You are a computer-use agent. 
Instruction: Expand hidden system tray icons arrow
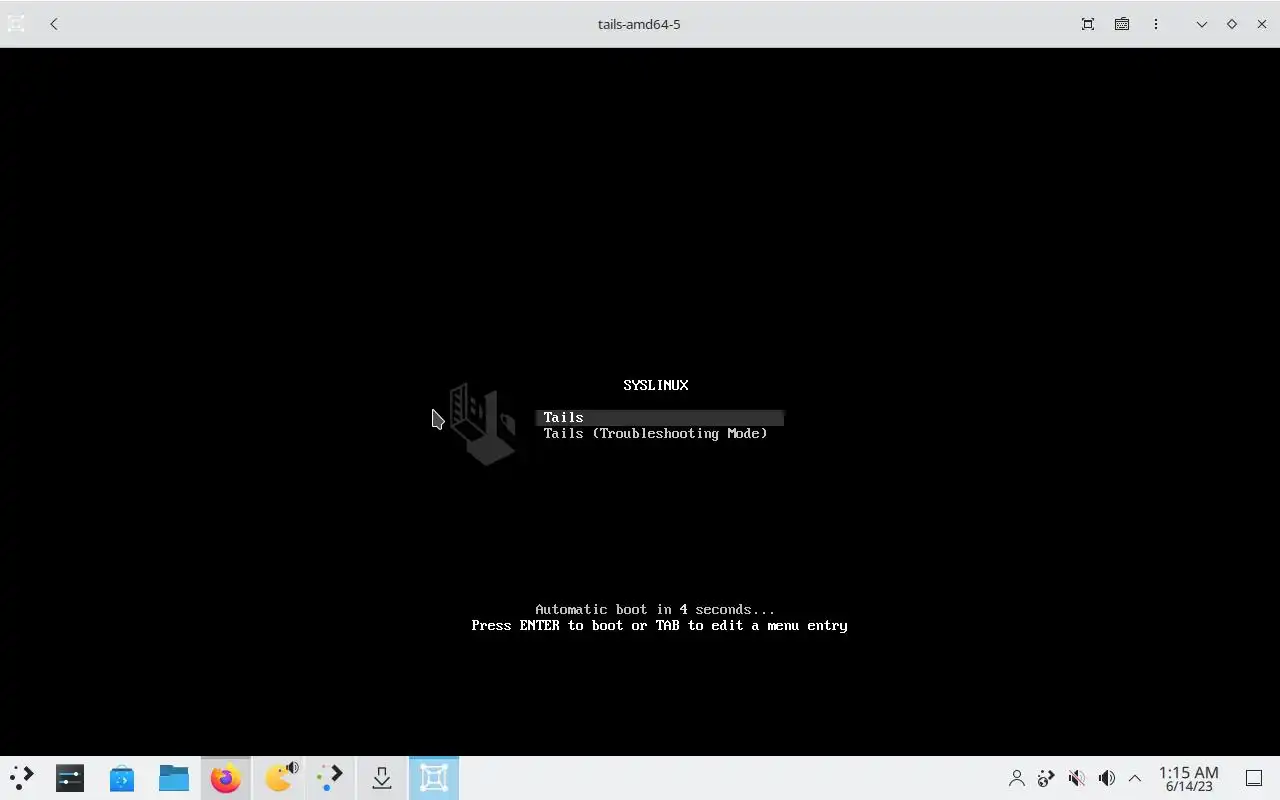point(1135,778)
